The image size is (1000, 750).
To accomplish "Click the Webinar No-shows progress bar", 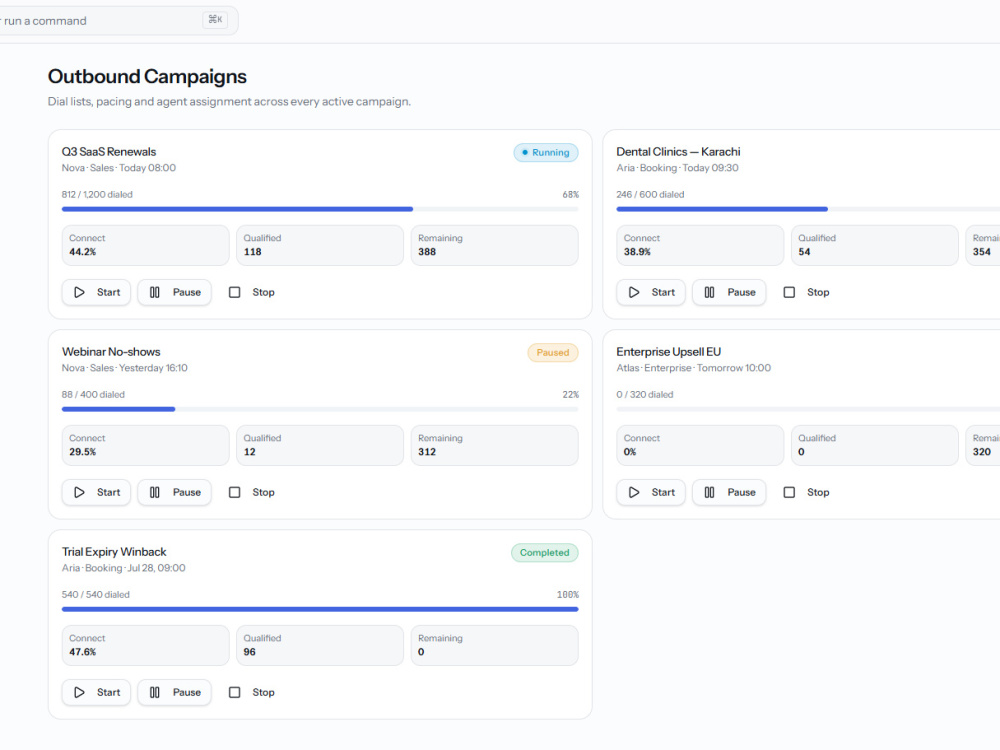I will [320, 409].
